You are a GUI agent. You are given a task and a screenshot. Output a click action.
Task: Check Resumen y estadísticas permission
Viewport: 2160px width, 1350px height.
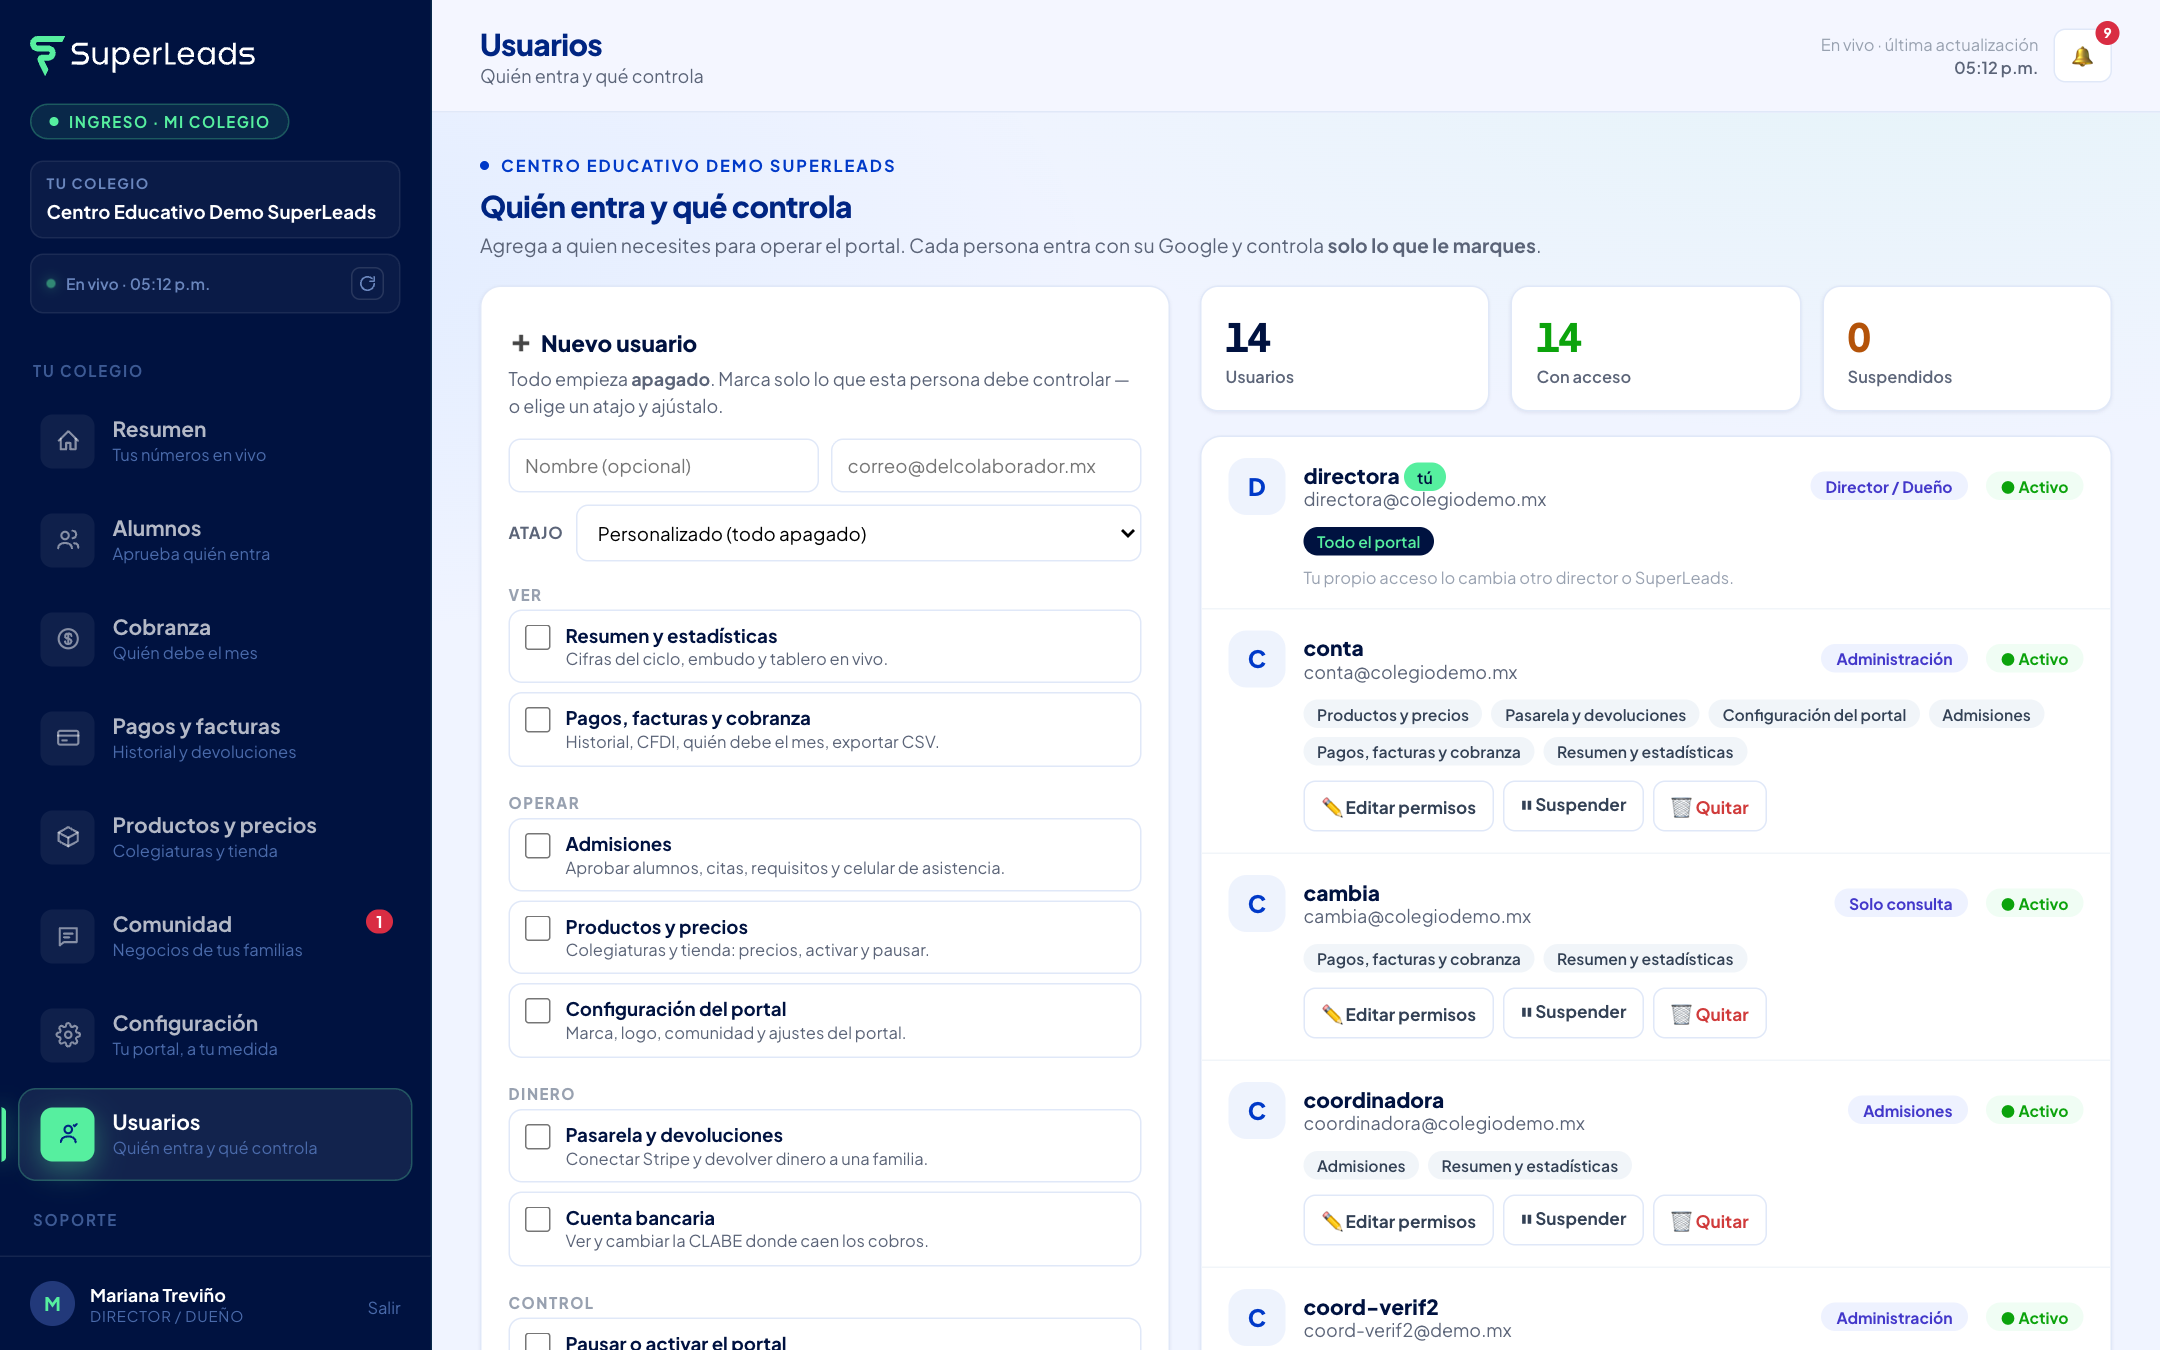tap(538, 637)
